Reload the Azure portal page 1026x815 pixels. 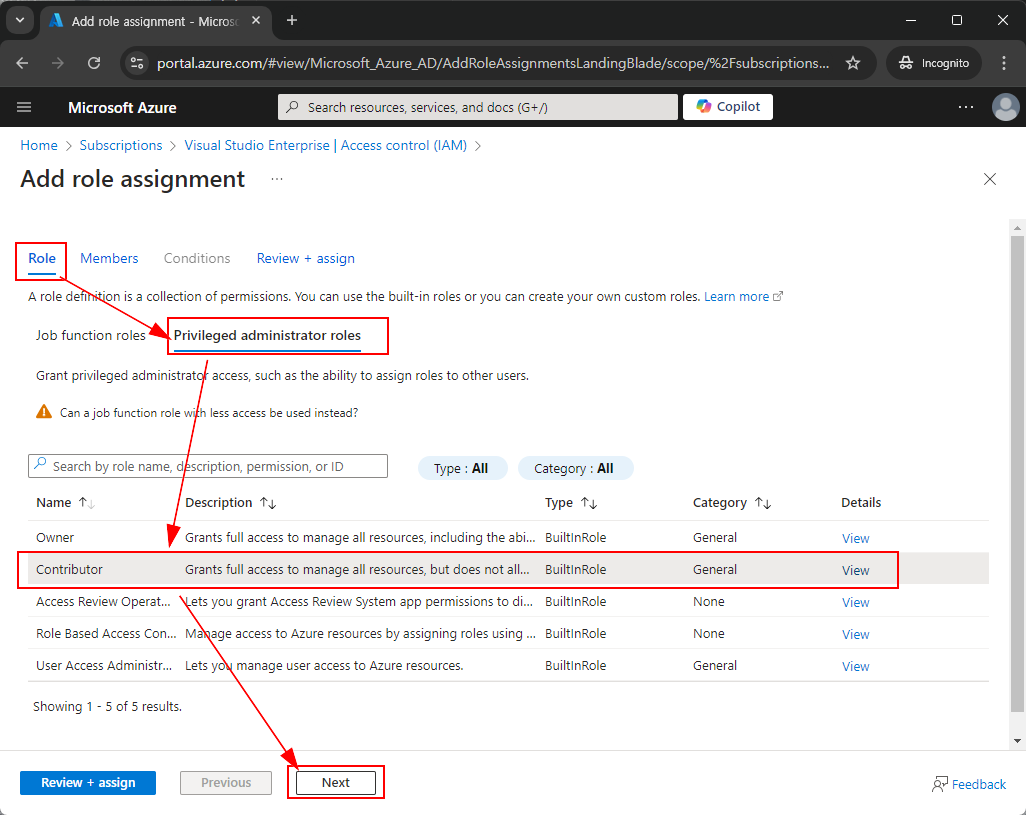(x=94, y=63)
